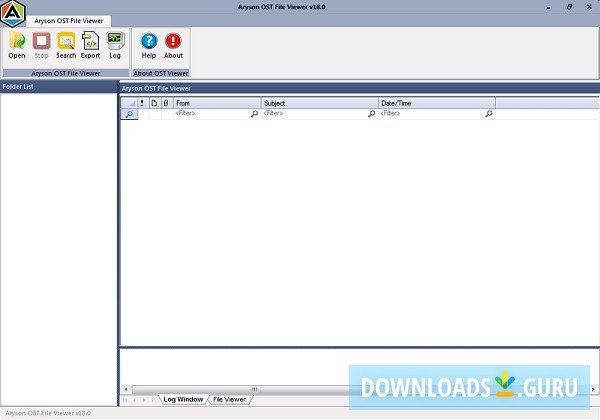This screenshot has height=420, width=600.
Task: Click the horizontal scrollbar thumb in log pane
Action: [254, 389]
